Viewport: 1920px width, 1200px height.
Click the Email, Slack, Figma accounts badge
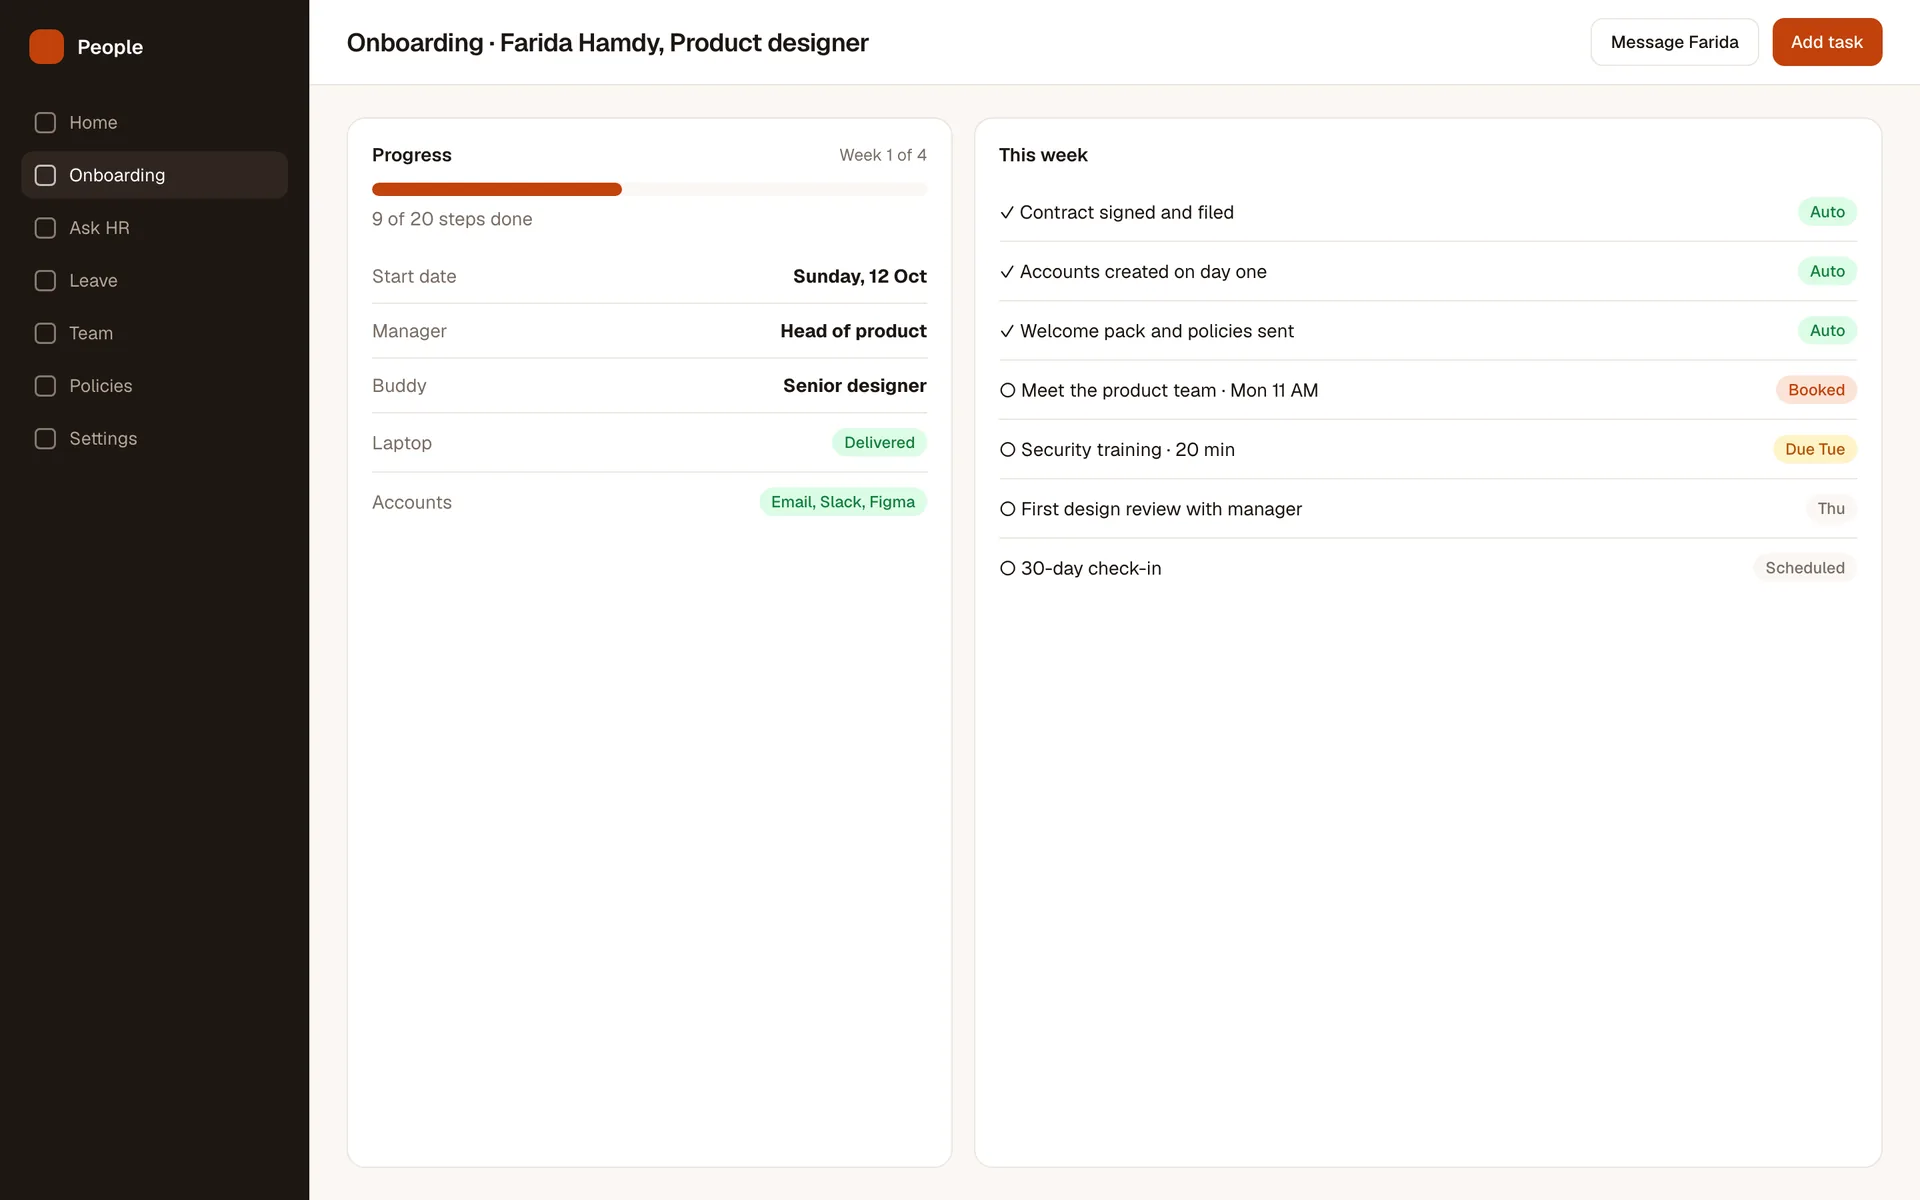click(x=843, y=502)
